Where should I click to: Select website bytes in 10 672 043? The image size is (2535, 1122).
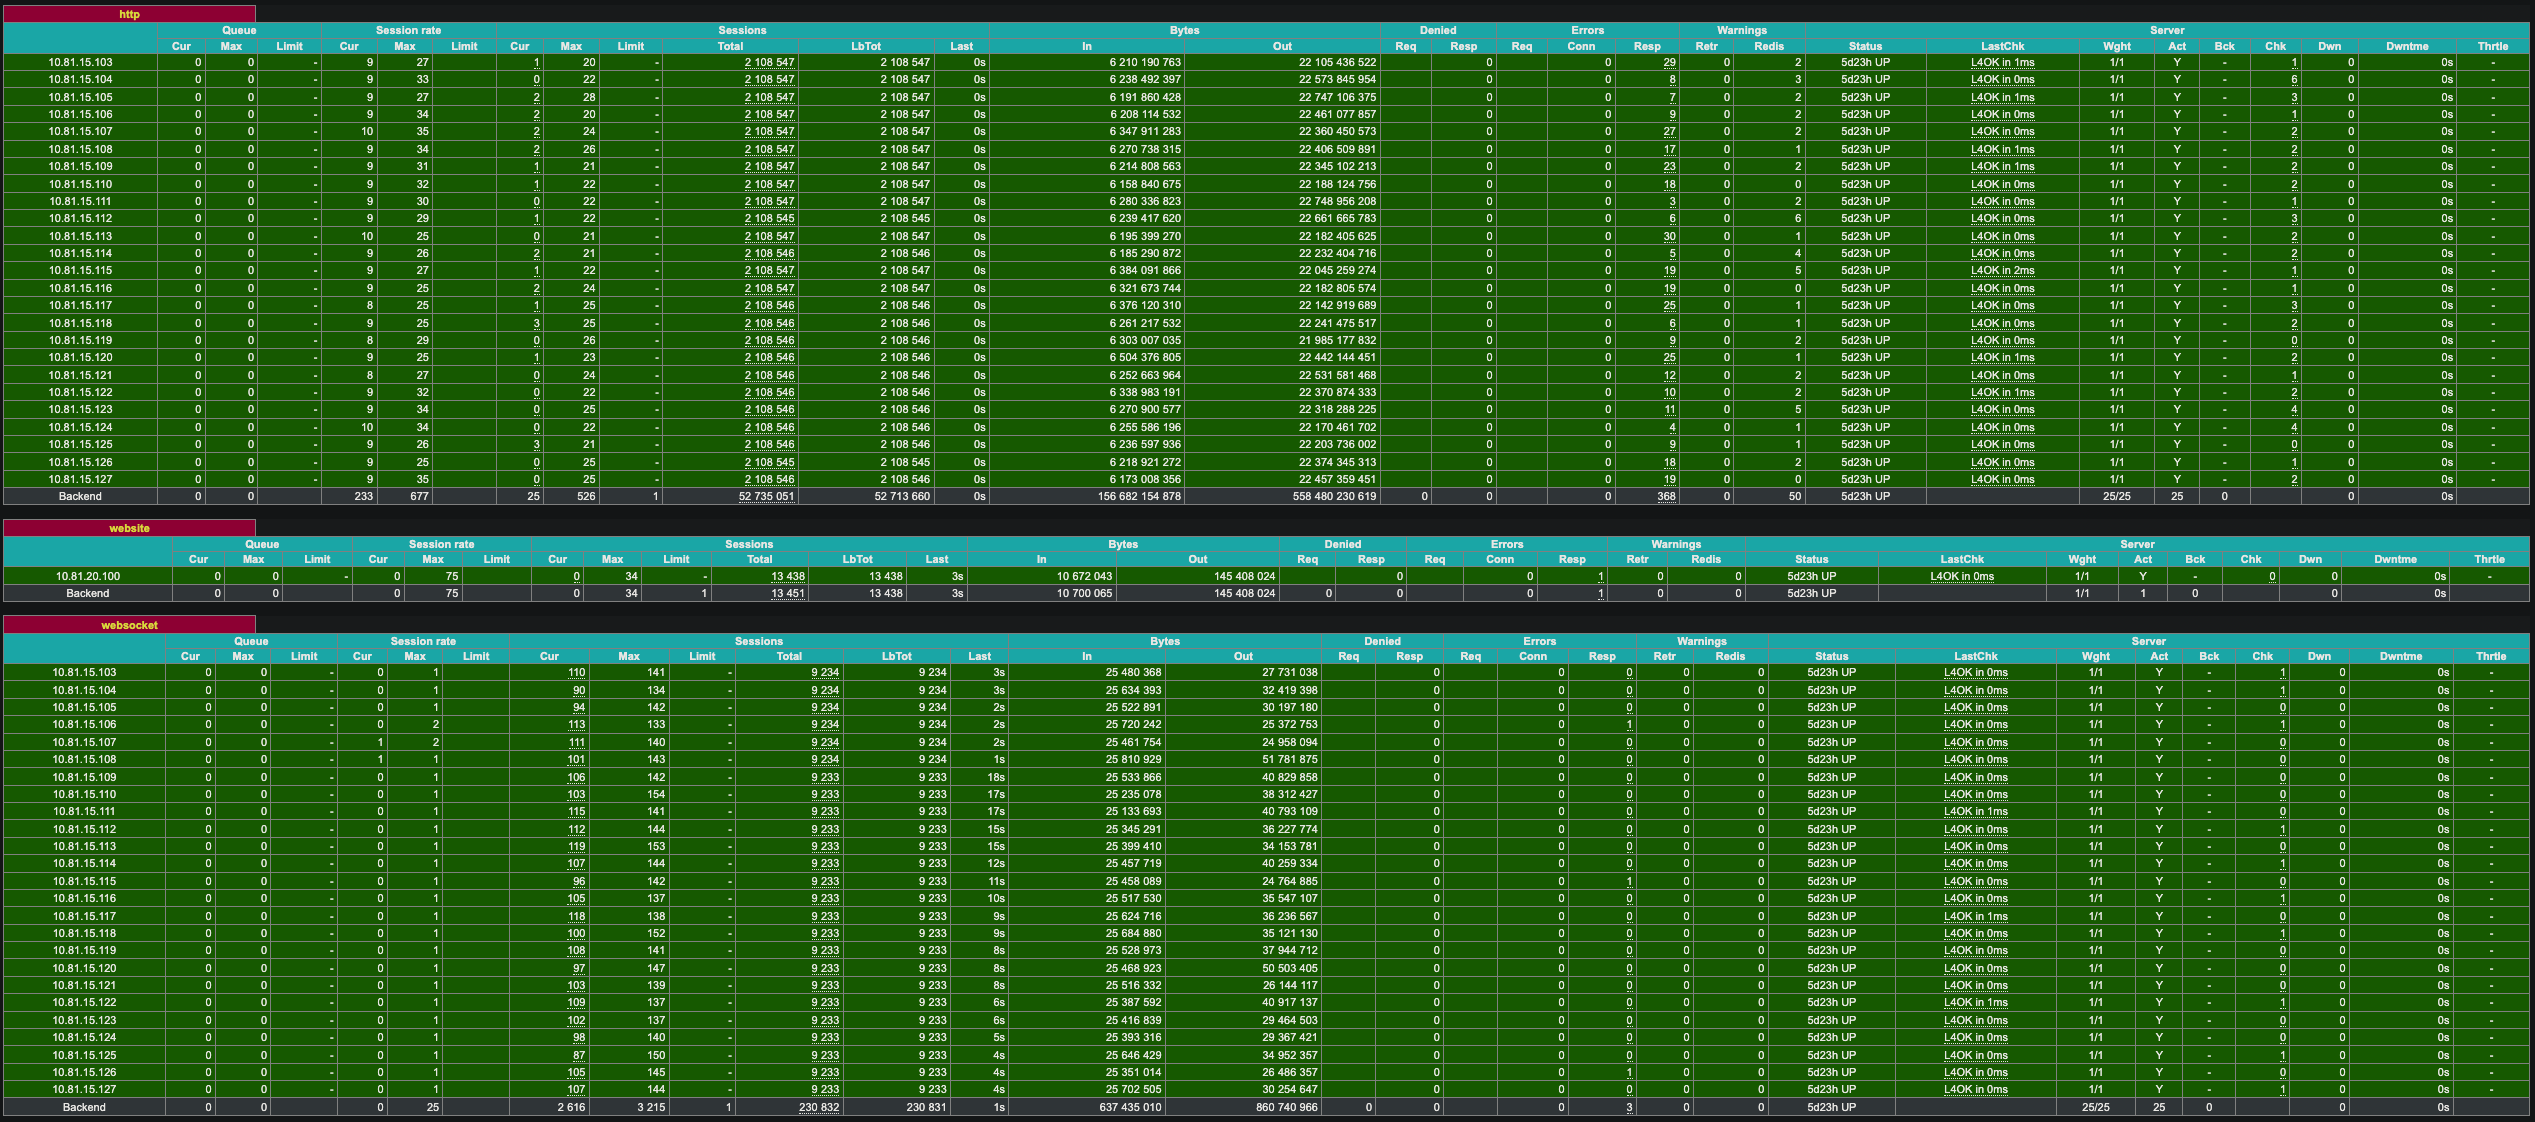tap(1084, 576)
